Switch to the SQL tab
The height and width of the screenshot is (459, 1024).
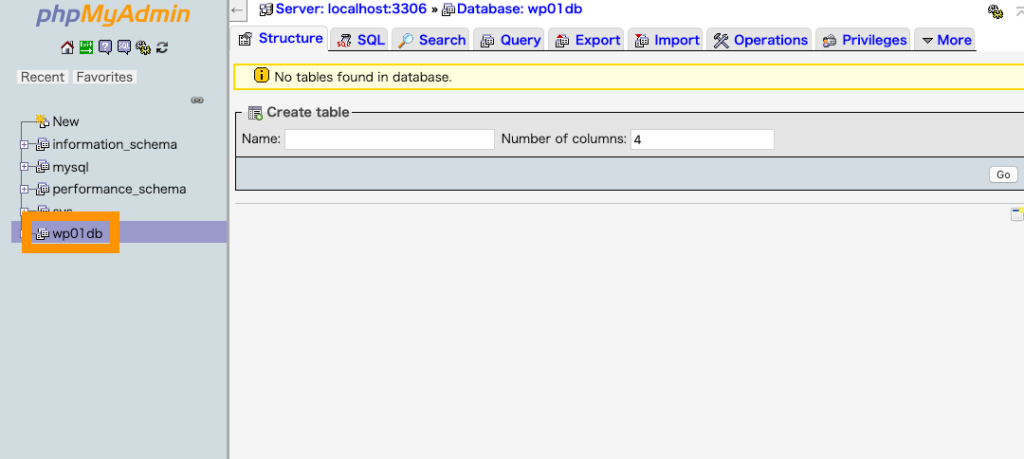360,40
